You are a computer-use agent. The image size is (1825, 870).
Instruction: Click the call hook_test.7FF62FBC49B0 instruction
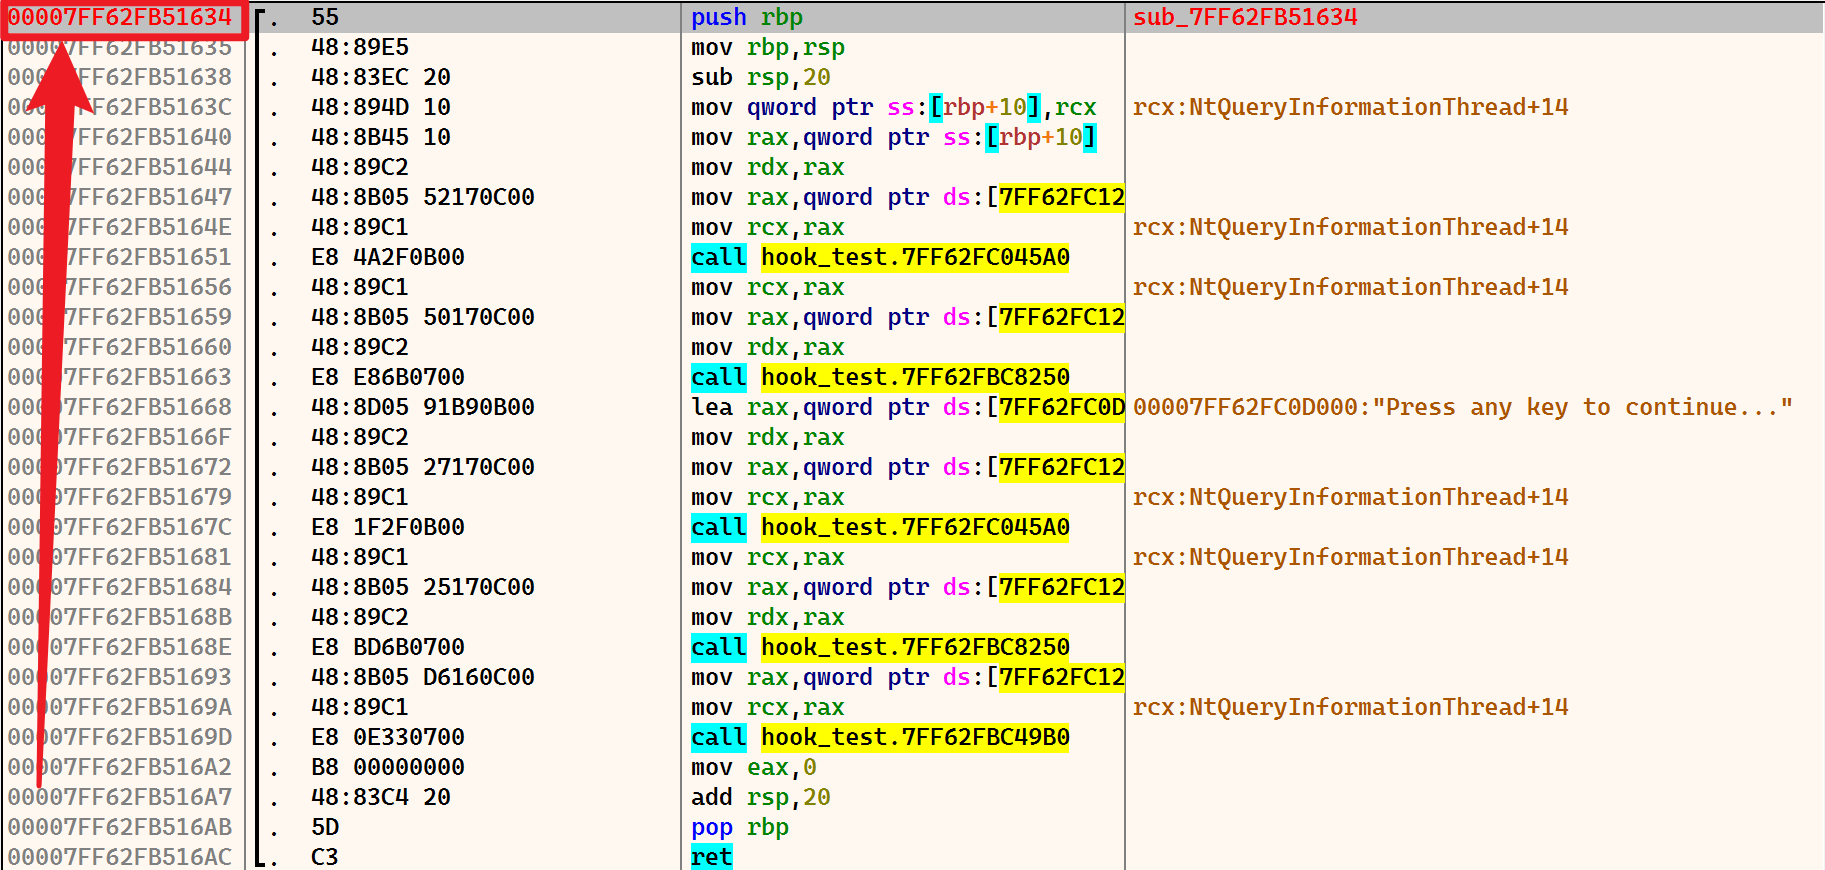click(x=880, y=738)
